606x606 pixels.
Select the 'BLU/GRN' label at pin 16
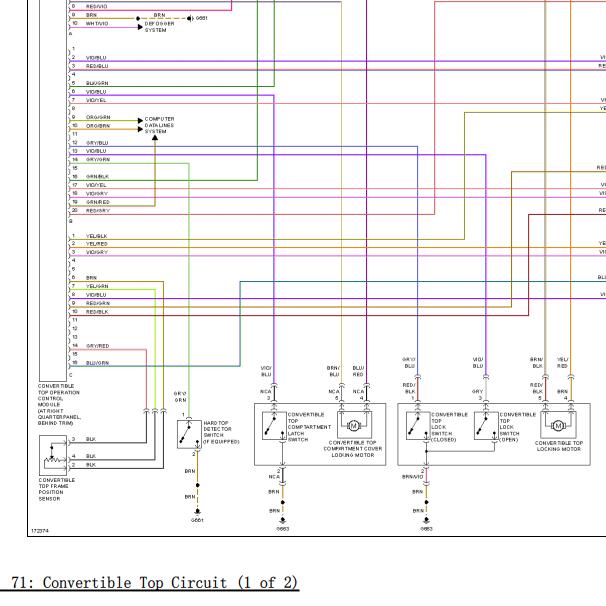tap(97, 363)
